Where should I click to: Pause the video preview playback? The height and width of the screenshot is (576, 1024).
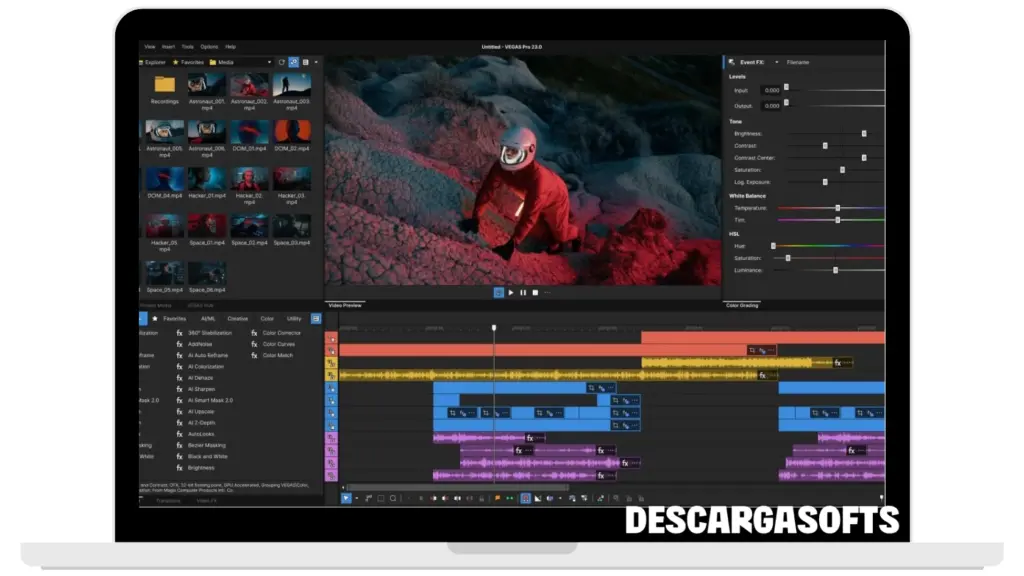pos(523,293)
